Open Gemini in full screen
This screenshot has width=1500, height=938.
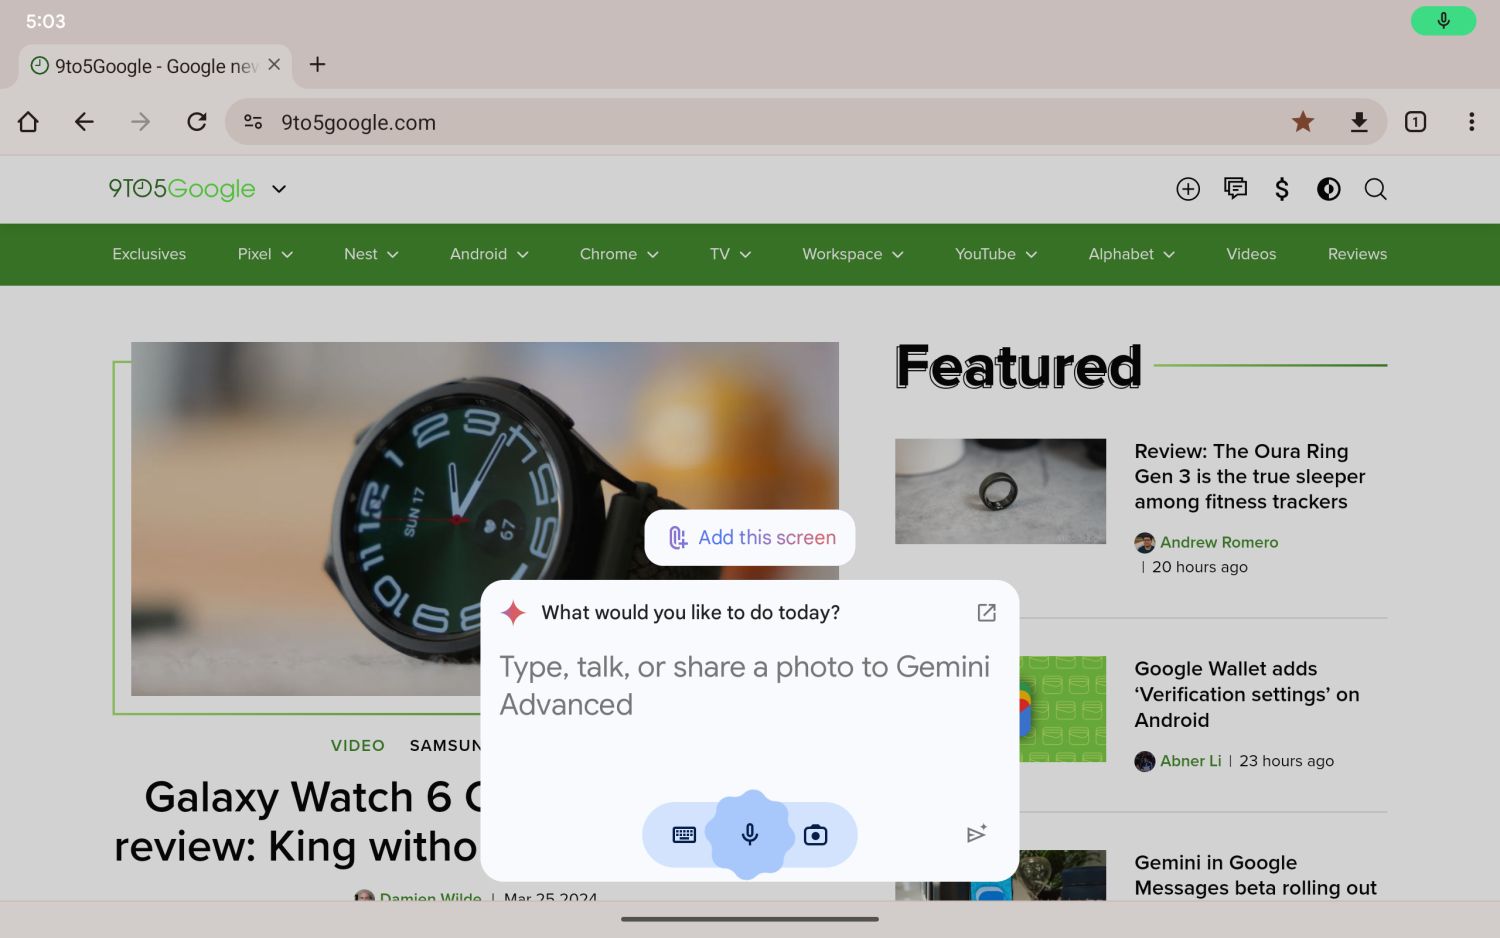tap(986, 613)
